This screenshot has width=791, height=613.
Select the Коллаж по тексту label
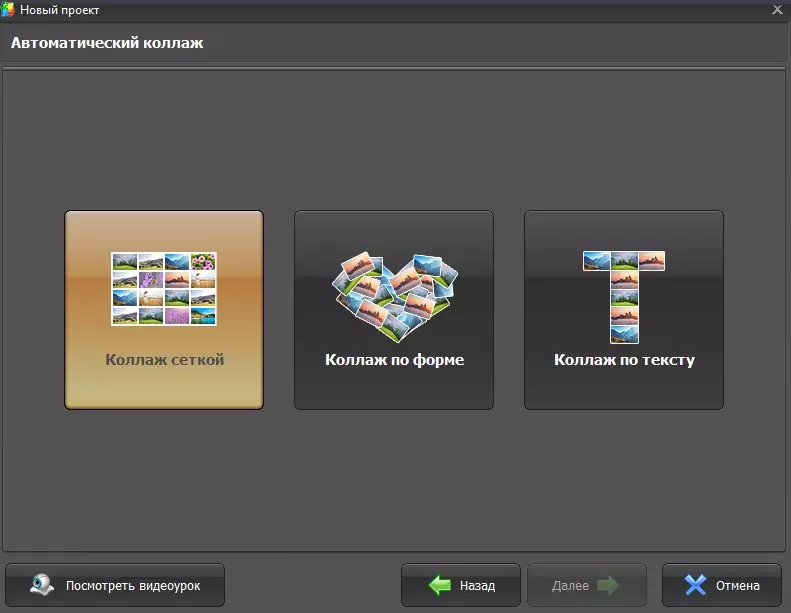click(x=625, y=360)
